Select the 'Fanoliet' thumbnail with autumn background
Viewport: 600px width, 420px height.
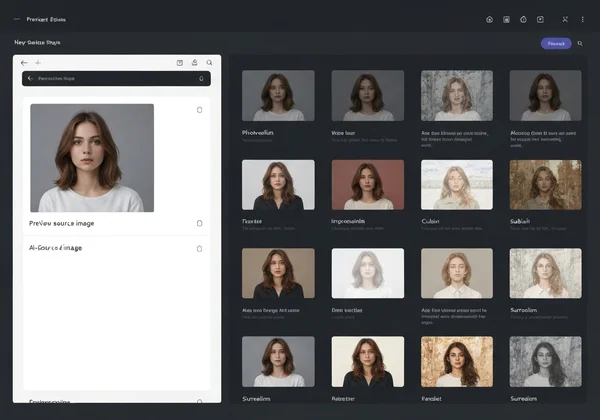[x=457, y=361]
